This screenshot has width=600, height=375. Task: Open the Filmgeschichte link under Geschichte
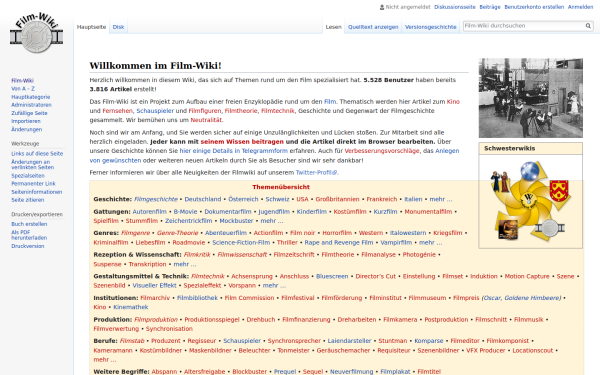pyautogui.click(x=155, y=199)
